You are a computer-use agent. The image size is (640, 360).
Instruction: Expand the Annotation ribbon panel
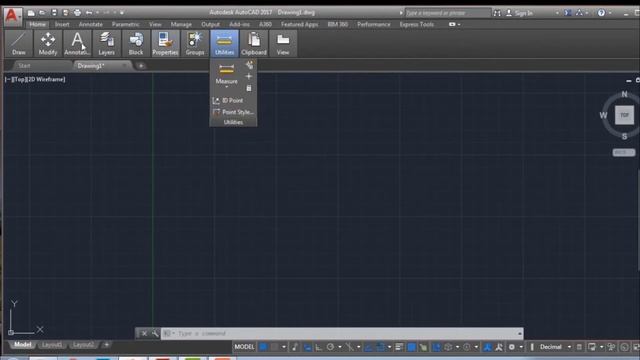[x=77, y=44]
